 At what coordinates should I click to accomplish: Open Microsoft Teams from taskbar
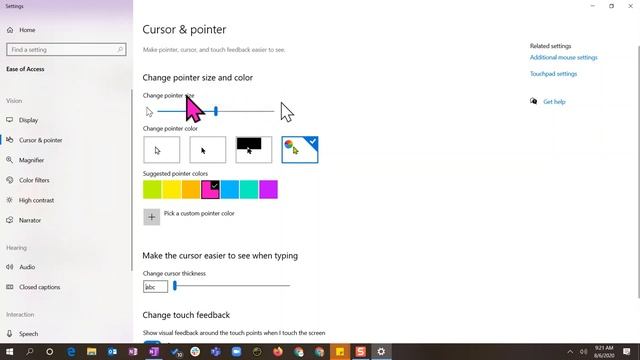[216, 352]
